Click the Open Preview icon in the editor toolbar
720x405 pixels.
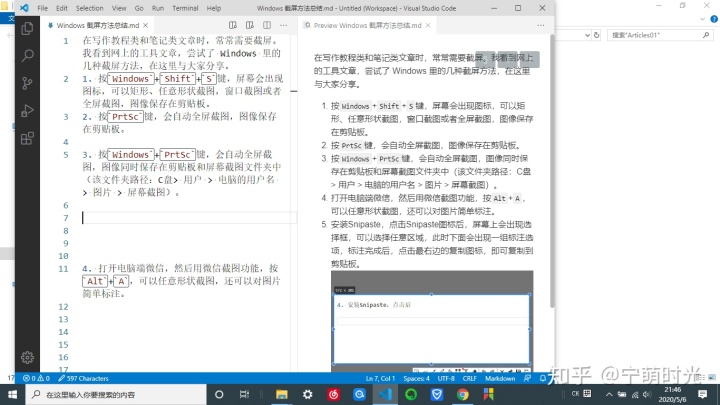tap(233, 25)
